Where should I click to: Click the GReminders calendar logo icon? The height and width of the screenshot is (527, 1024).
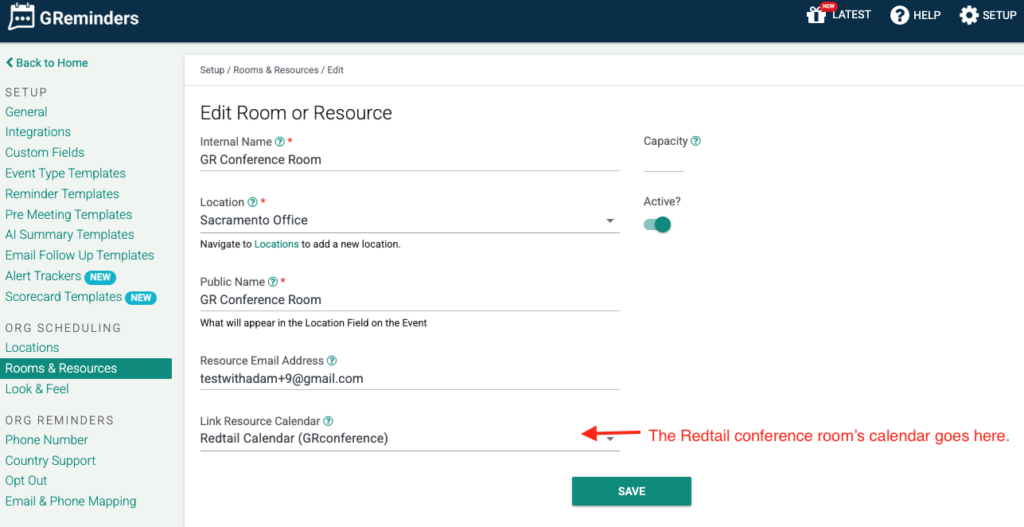[21, 17]
